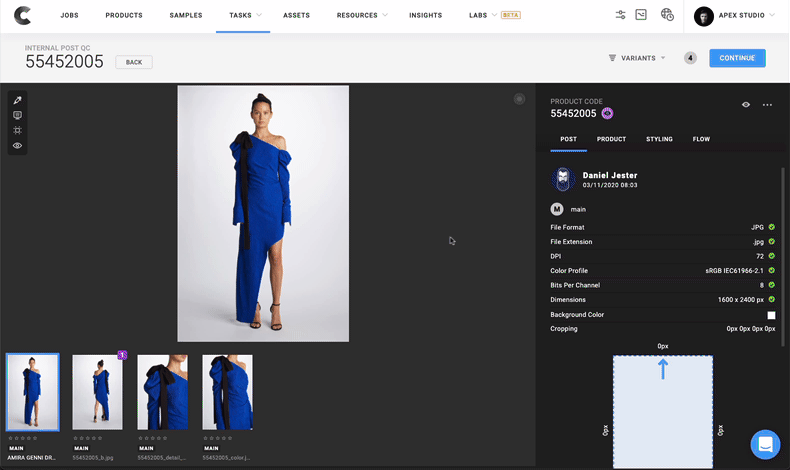The width and height of the screenshot is (790, 470).
Task: Click the purple badge on second thumbnail
Action: (x=122, y=355)
